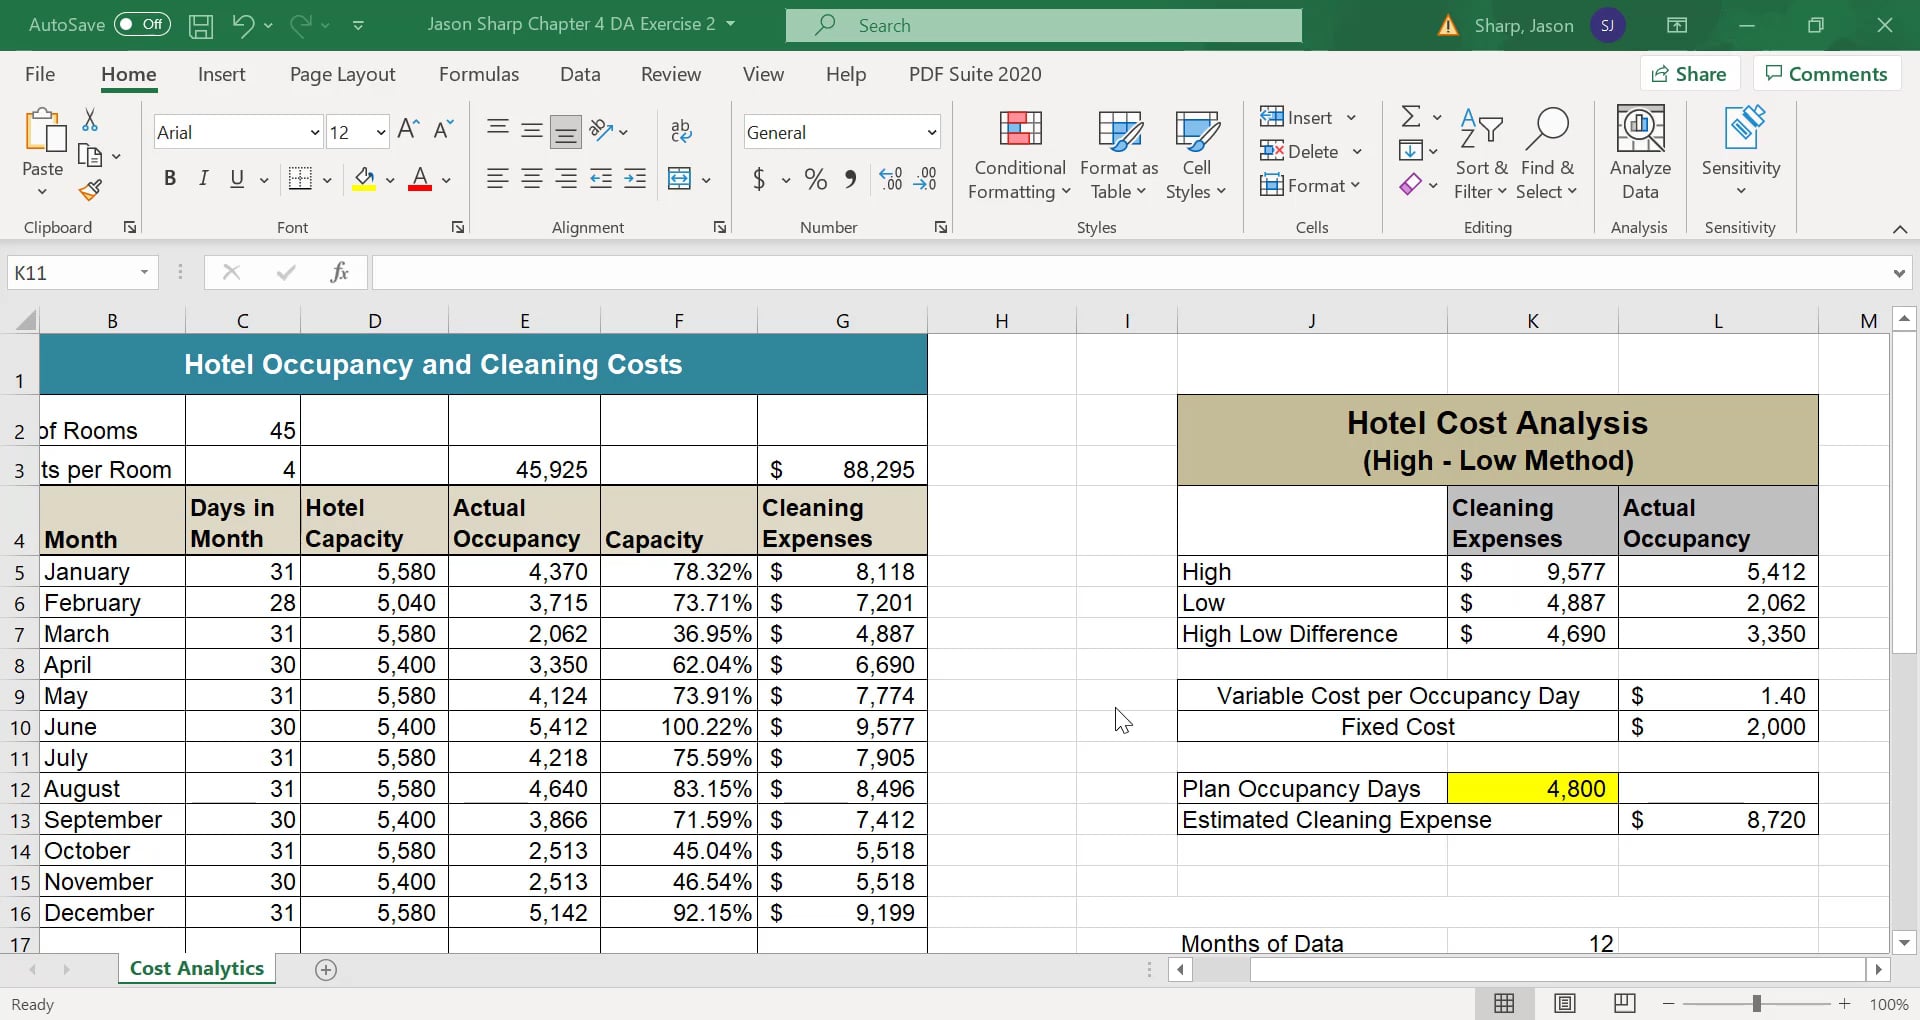The width and height of the screenshot is (1920, 1020).
Task: Open the Insert ribbon tab
Action: point(221,74)
